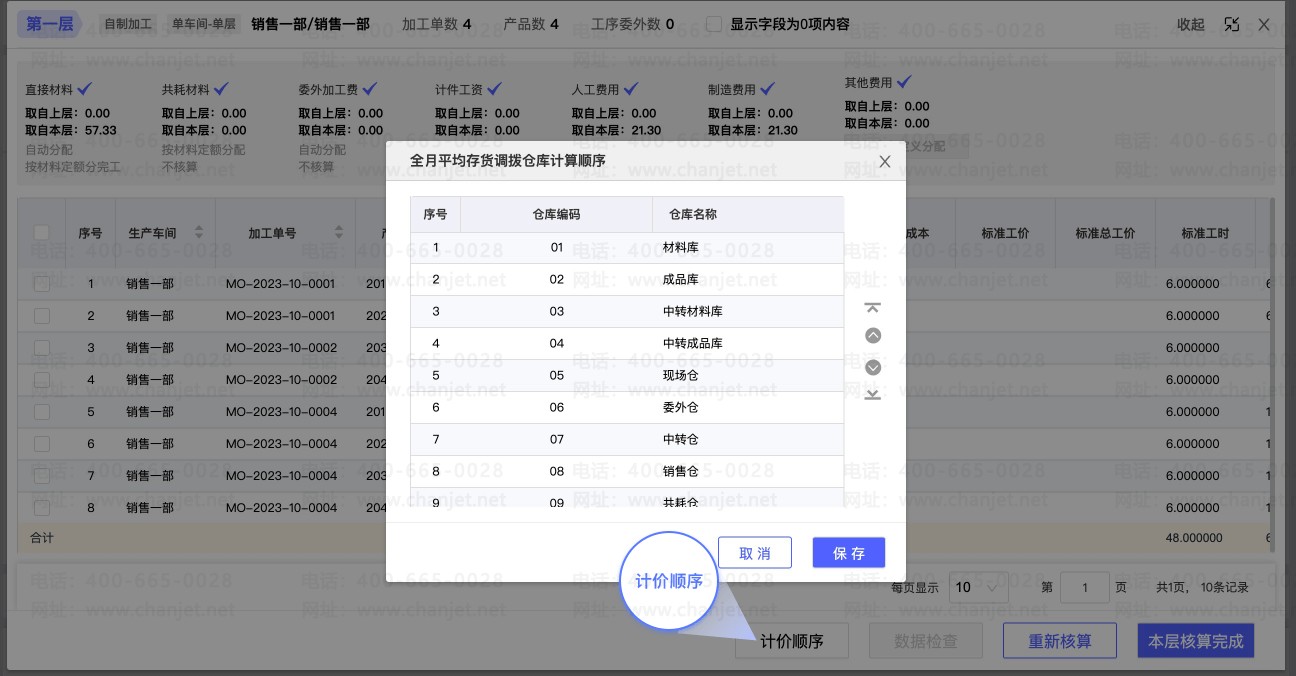Screen dimensions: 1296x676
Task: Toggle the select-all checkbox in table header
Action: coord(42,233)
